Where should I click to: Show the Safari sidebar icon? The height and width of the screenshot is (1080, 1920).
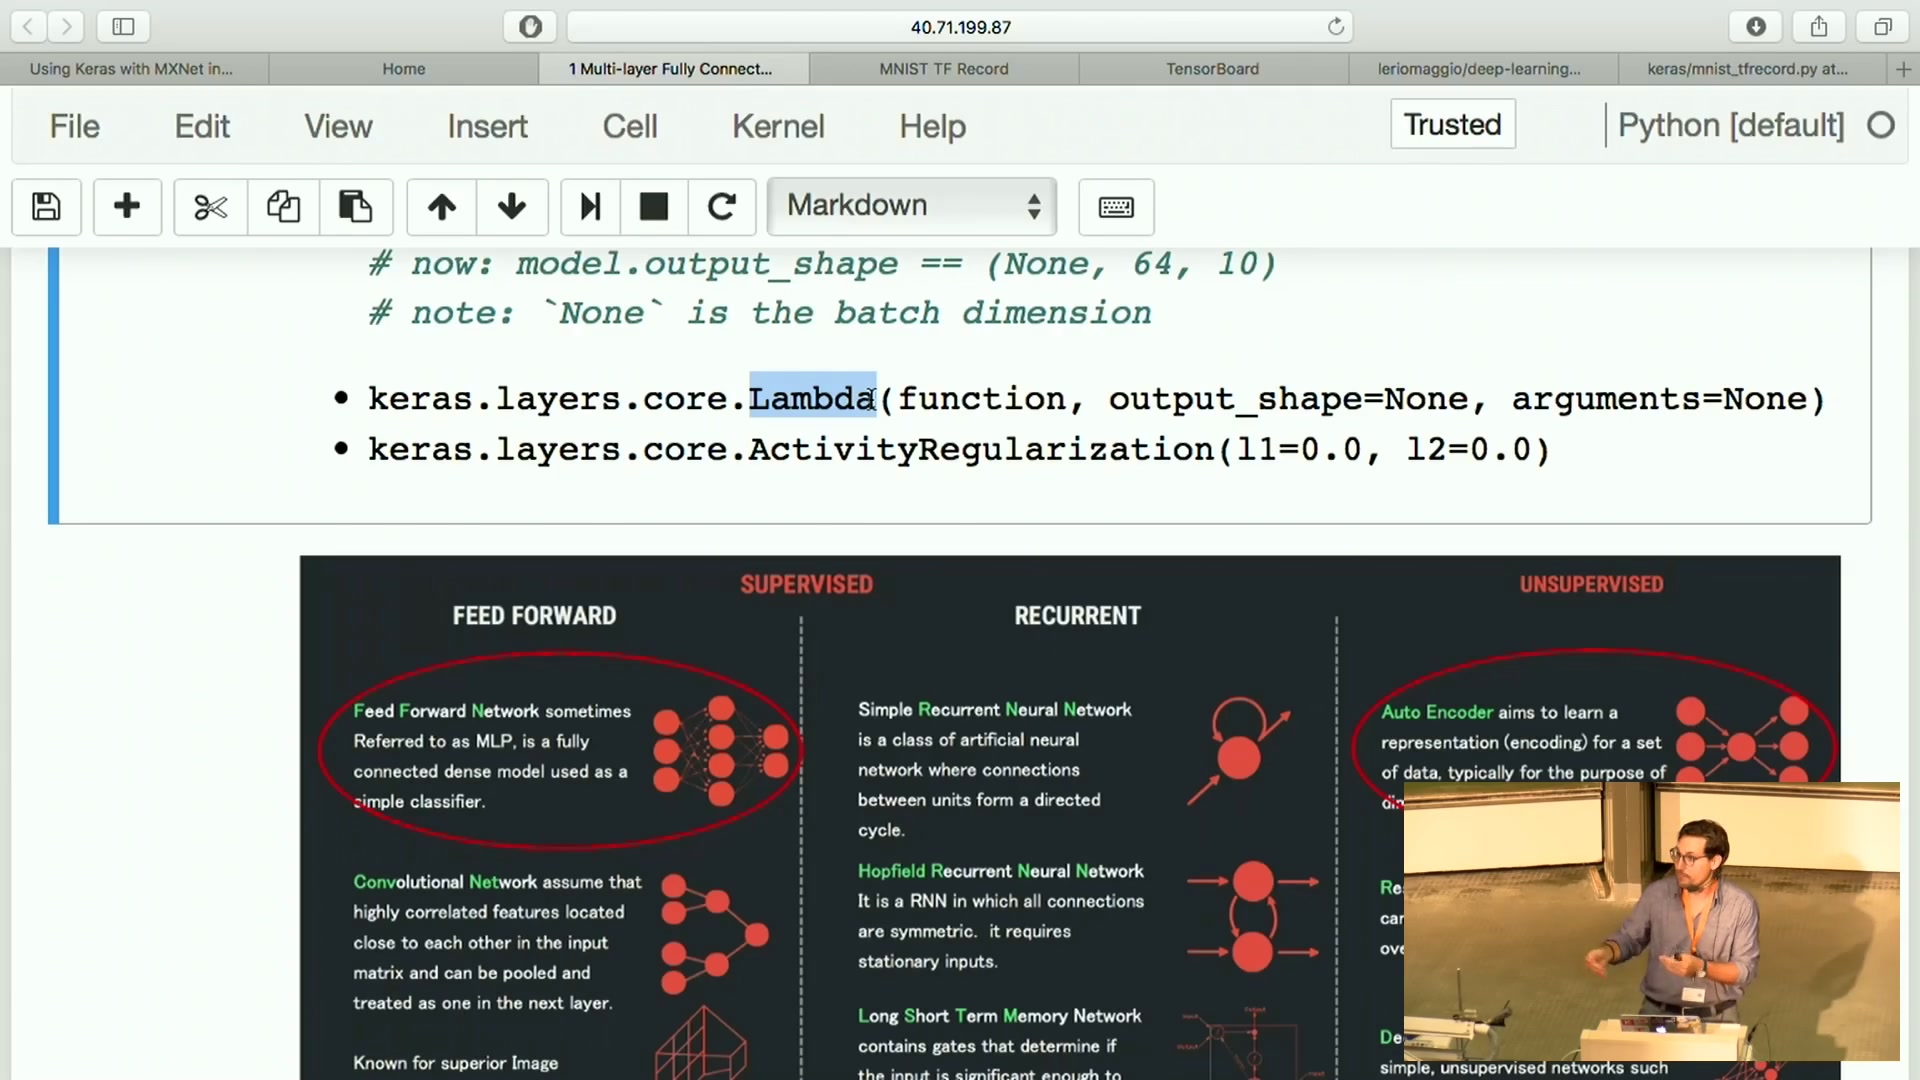point(123,27)
